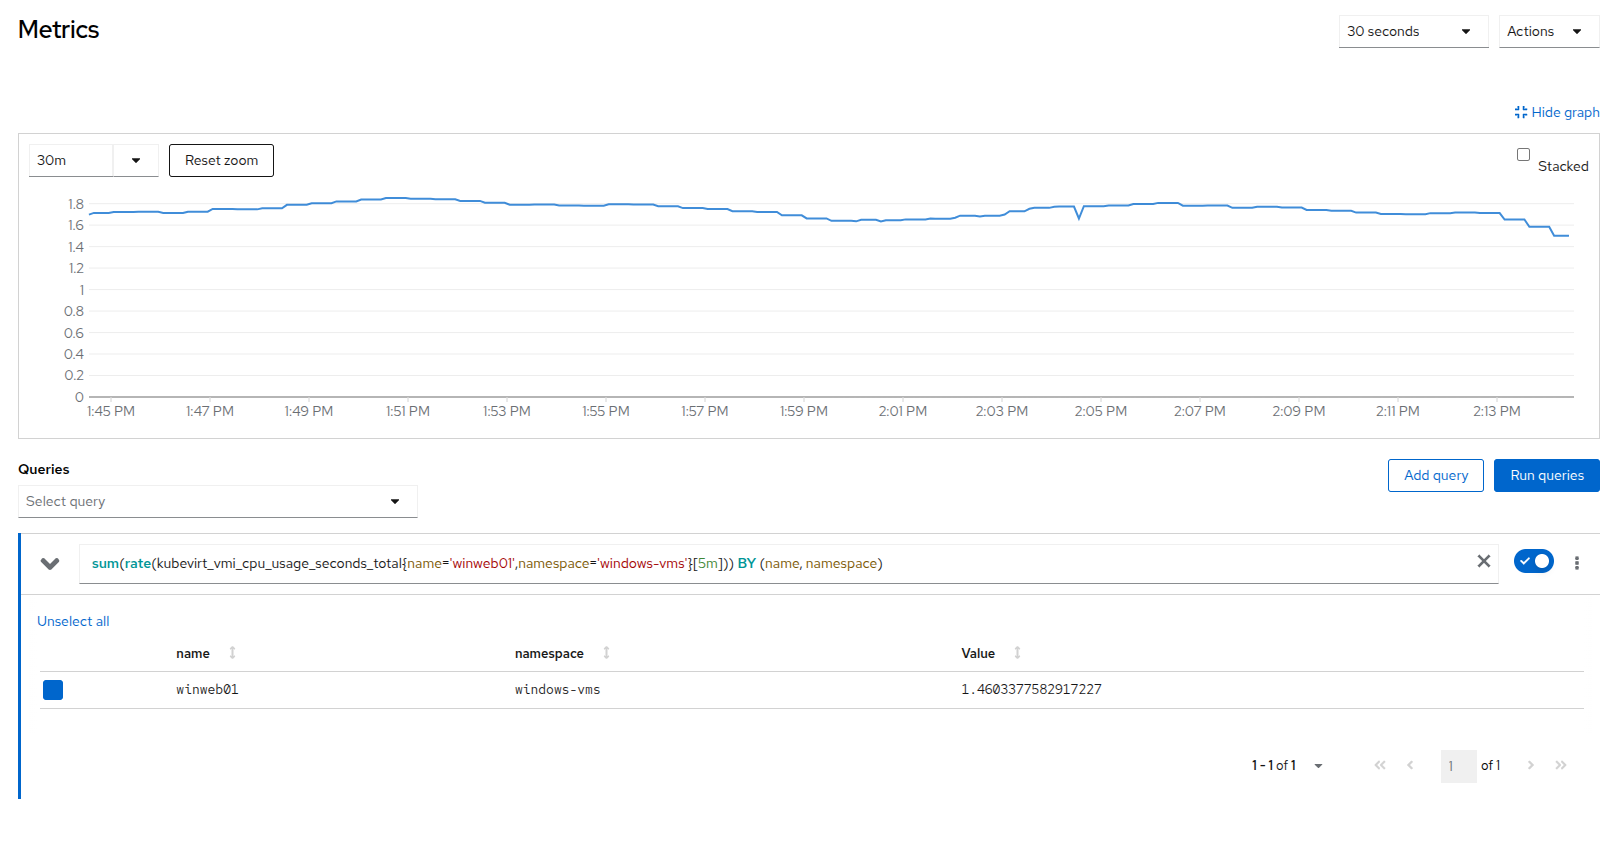The image size is (1616, 864).
Task: Click the Hide graph link
Action: pyautogui.click(x=1557, y=113)
